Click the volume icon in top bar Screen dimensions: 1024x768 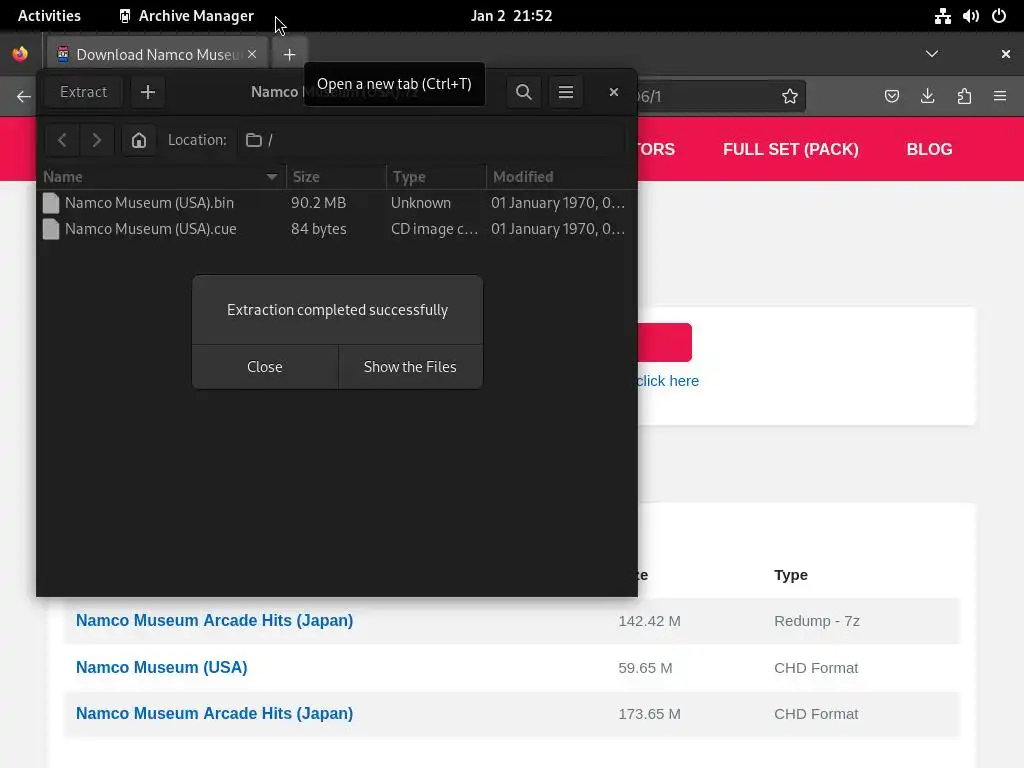tap(970, 16)
